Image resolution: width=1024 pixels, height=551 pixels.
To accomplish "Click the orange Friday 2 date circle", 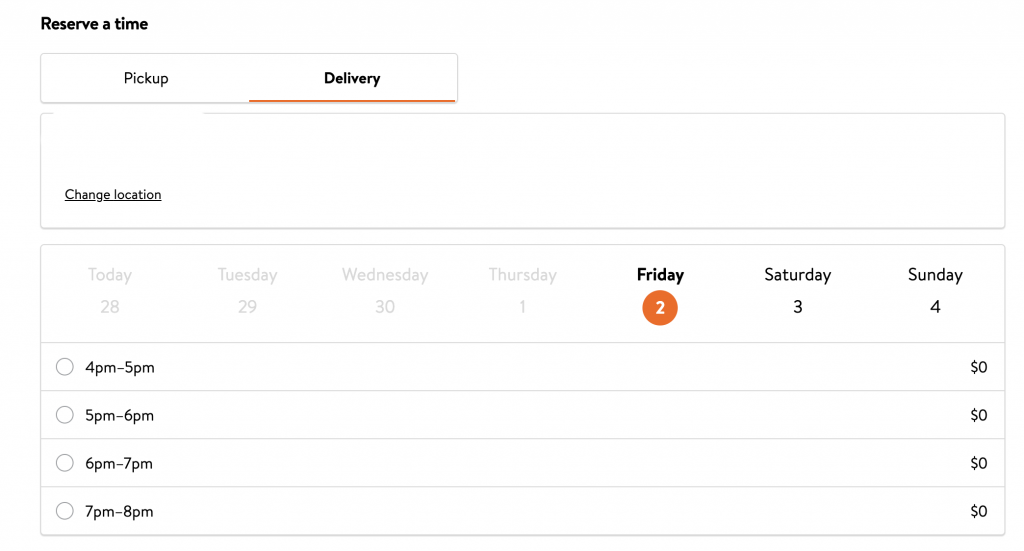I will click(x=660, y=307).
